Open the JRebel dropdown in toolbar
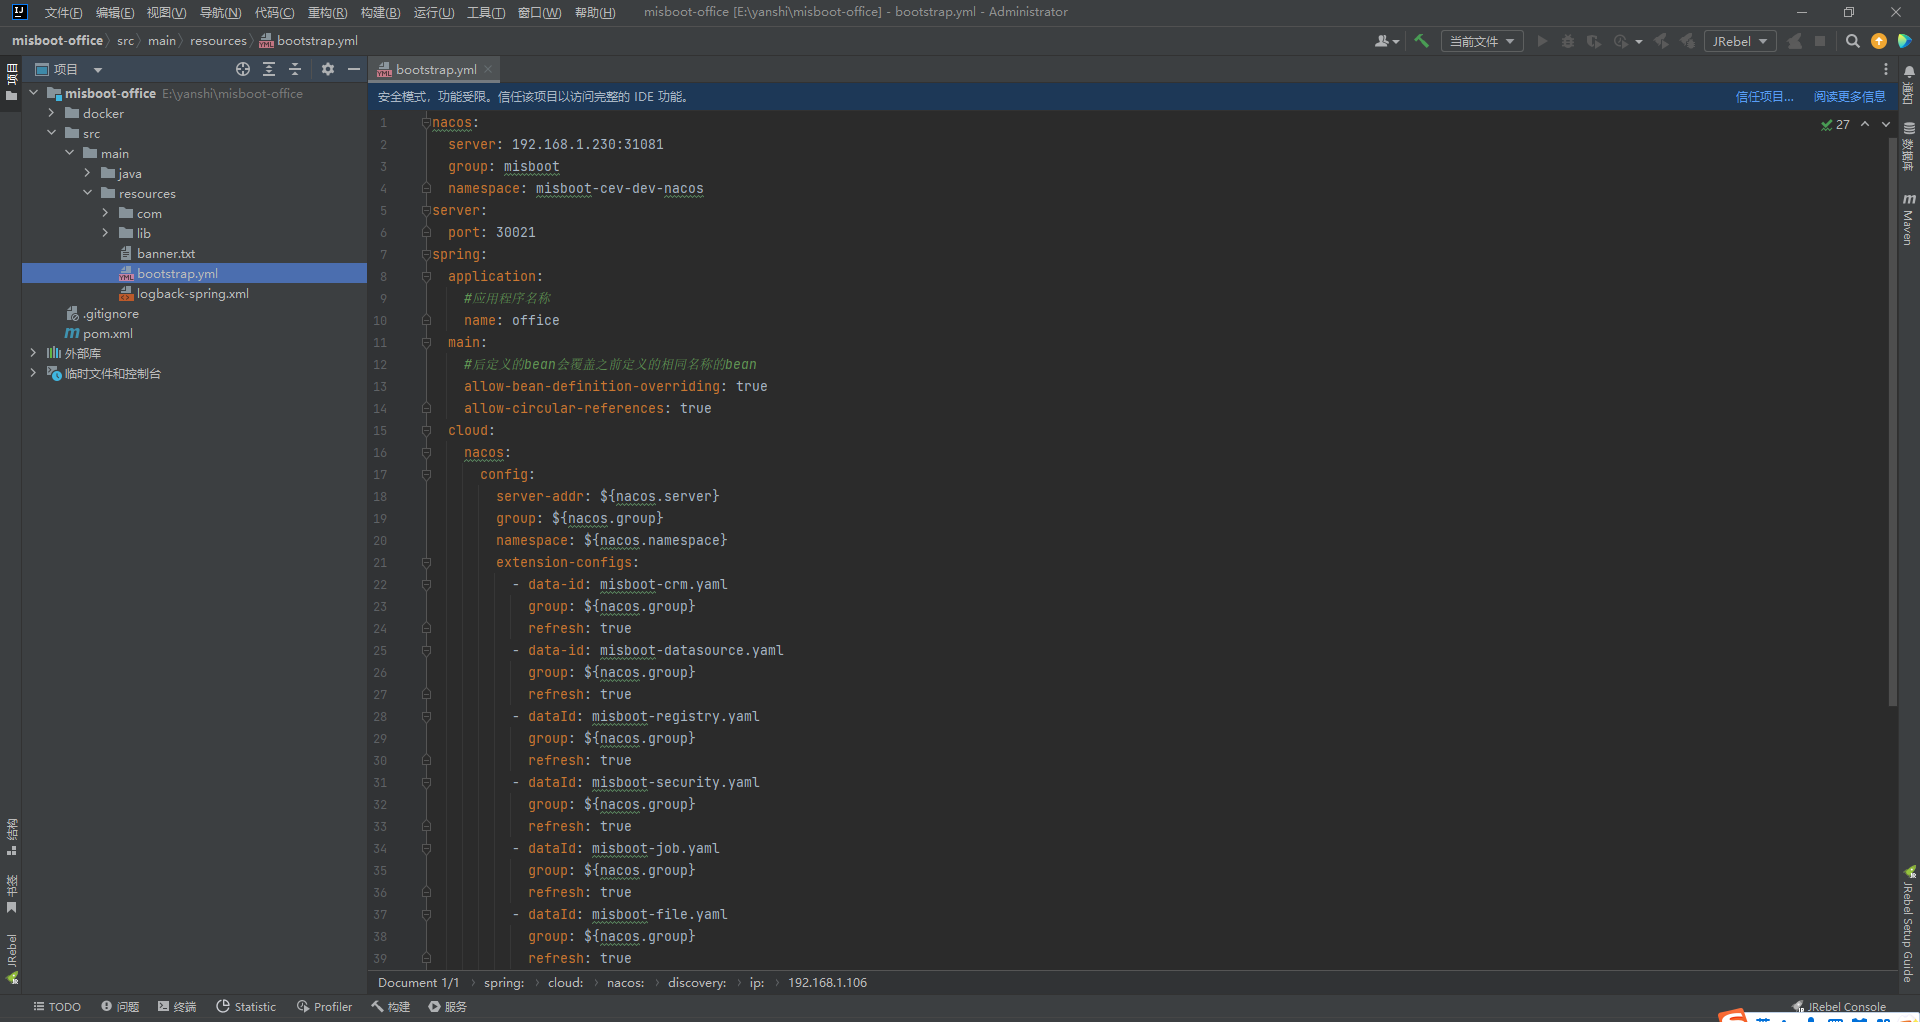The width and height of the screenshot is (1920, 1022). [x=1740, y=41]
